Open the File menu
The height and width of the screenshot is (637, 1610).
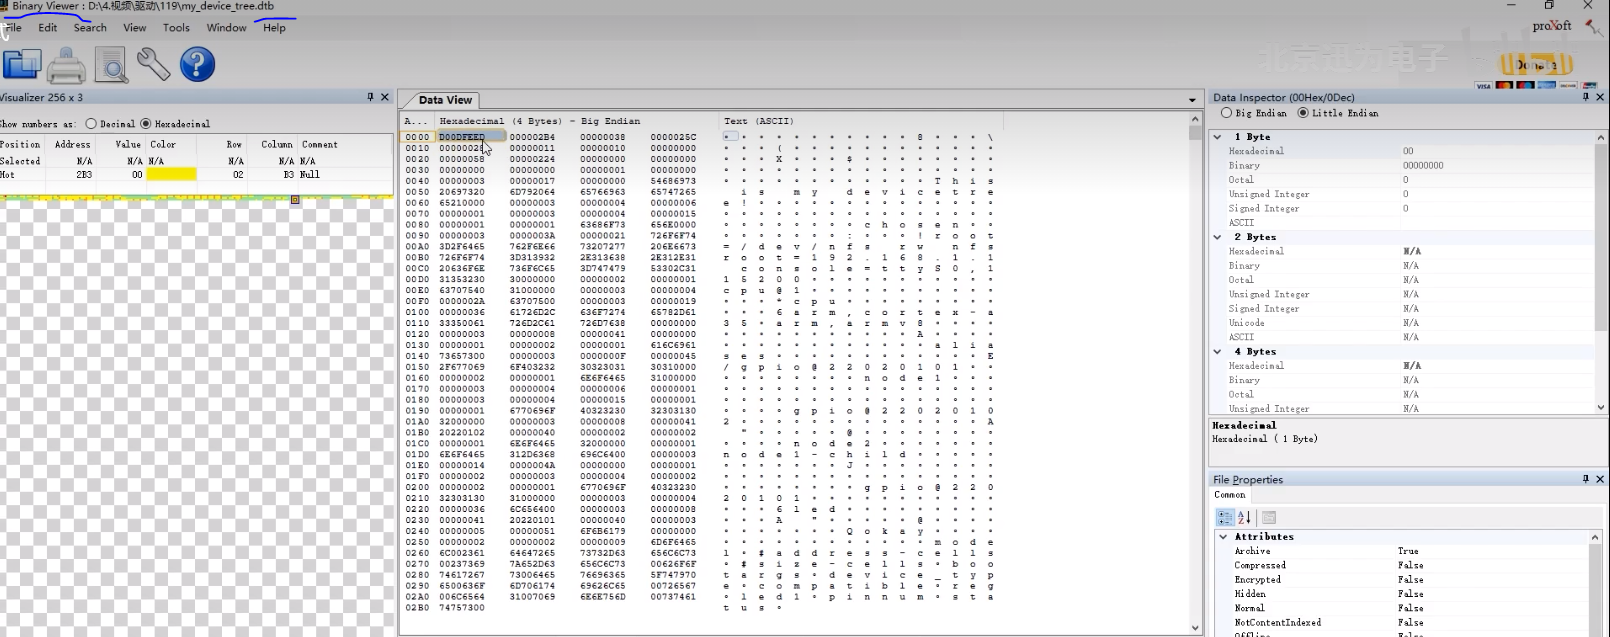[13, 28]
